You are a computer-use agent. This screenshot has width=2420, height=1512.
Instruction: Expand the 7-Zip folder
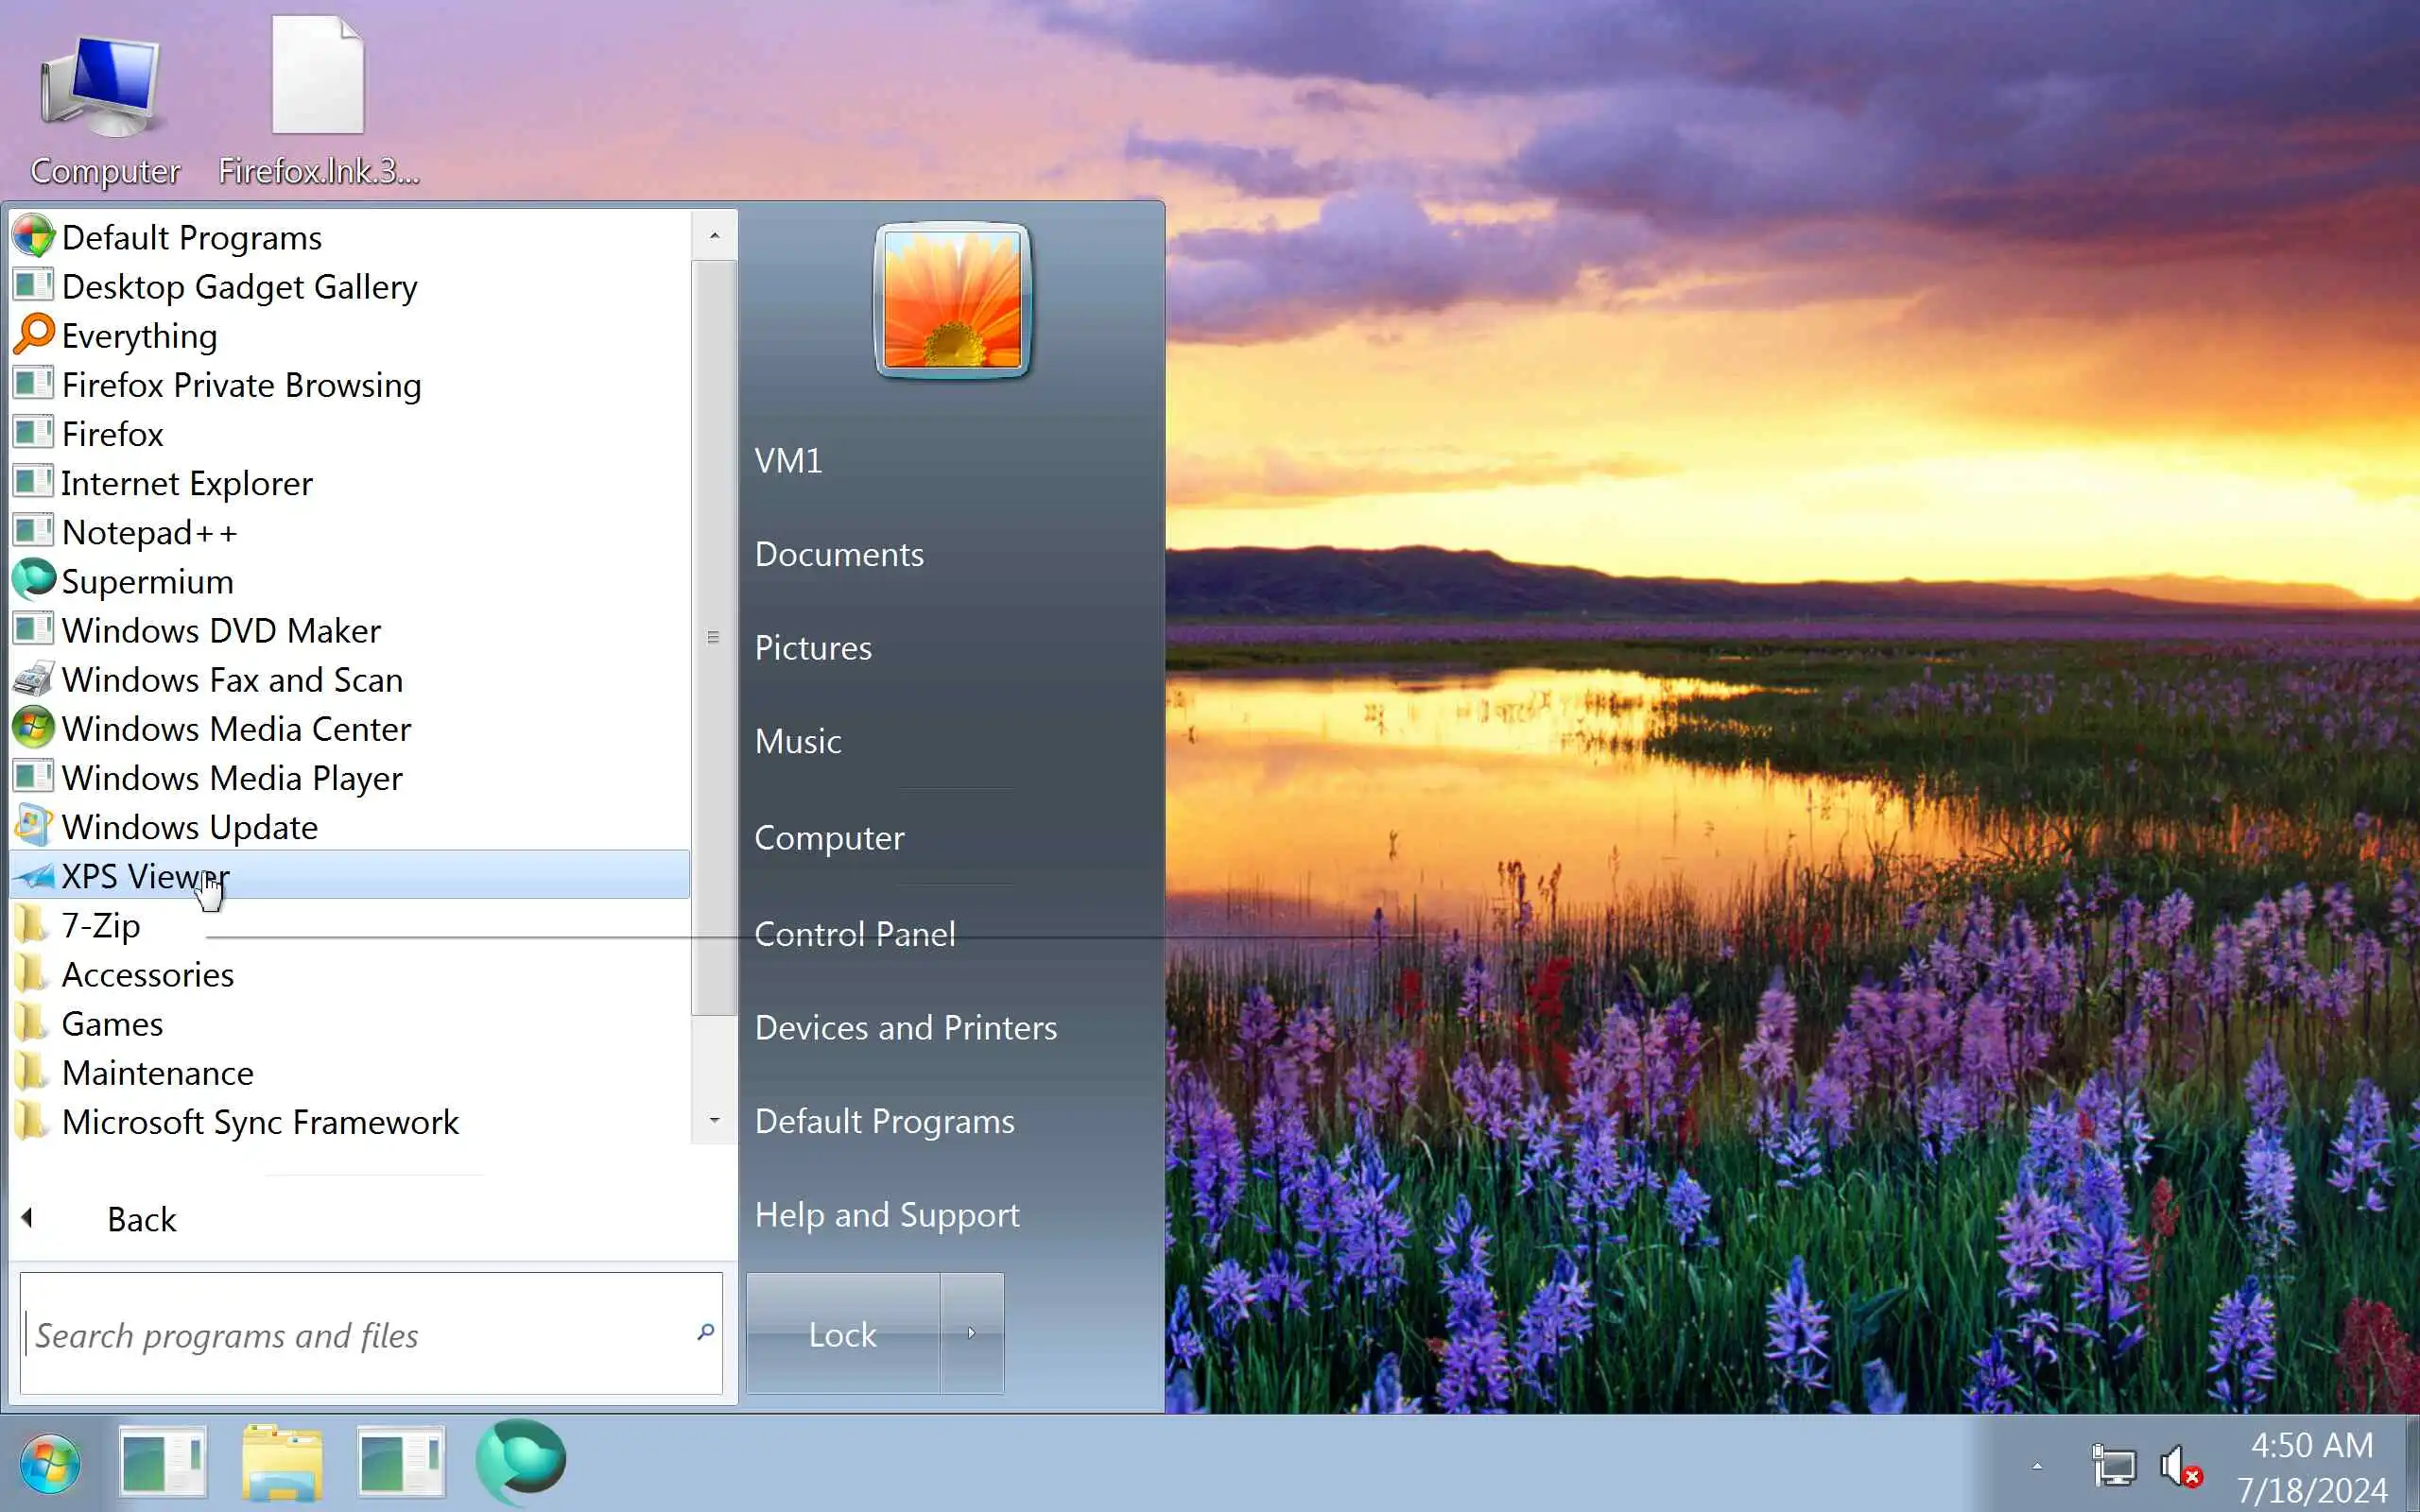coord(100,925)
